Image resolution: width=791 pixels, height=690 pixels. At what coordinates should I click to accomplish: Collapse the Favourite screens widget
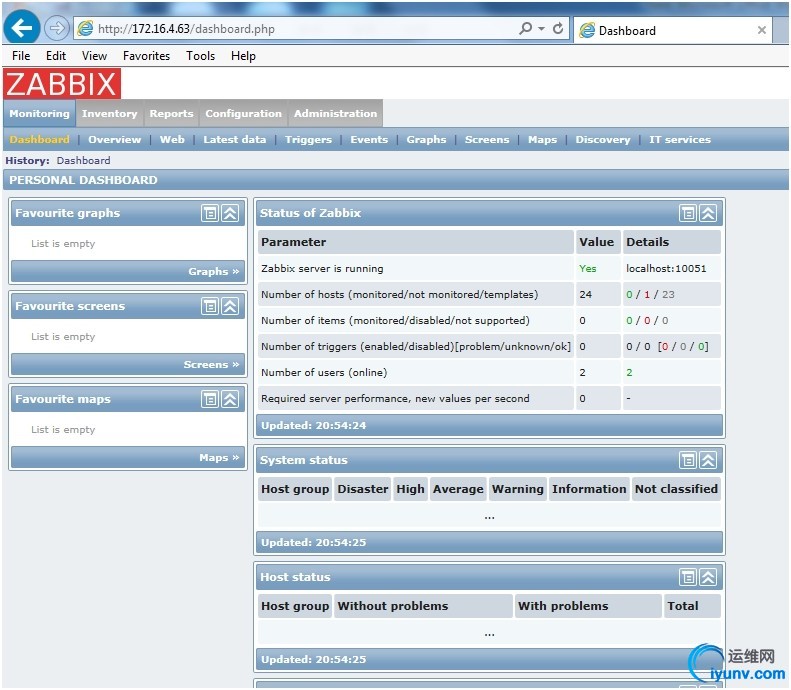coord(230,306)
